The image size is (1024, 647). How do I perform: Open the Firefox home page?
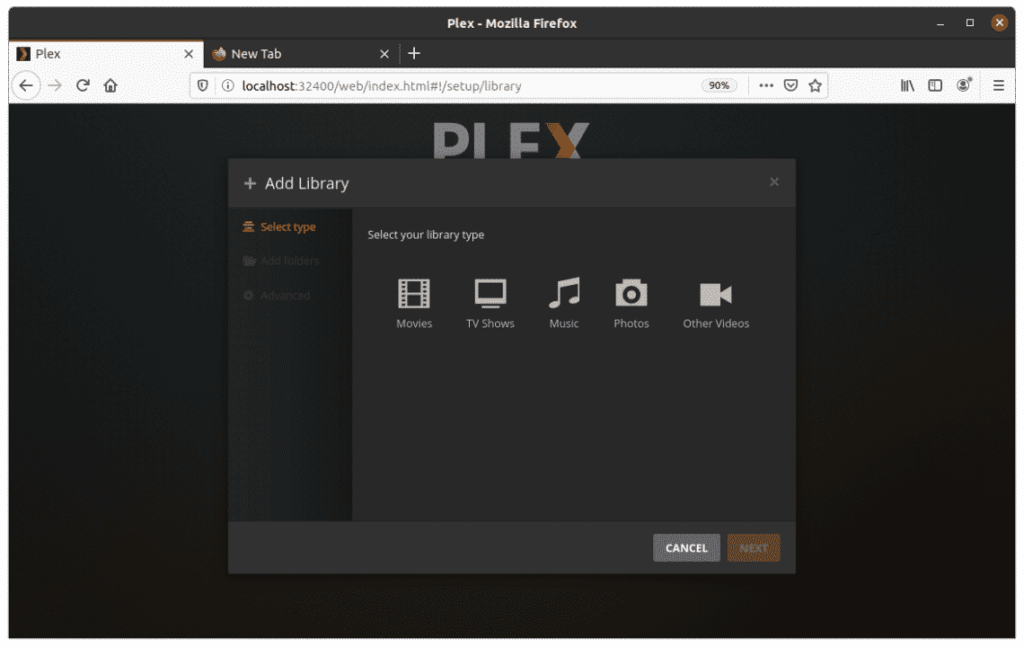[110, 86]
